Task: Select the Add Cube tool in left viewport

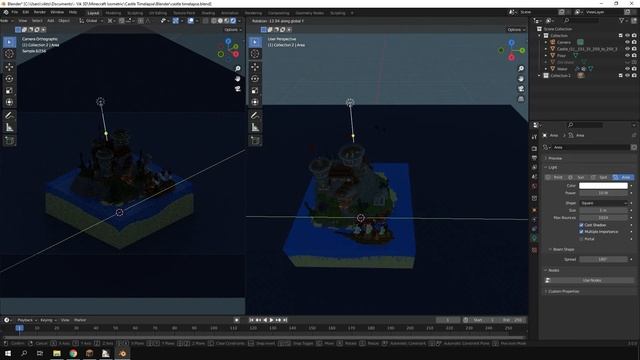Action: point(9,141)
